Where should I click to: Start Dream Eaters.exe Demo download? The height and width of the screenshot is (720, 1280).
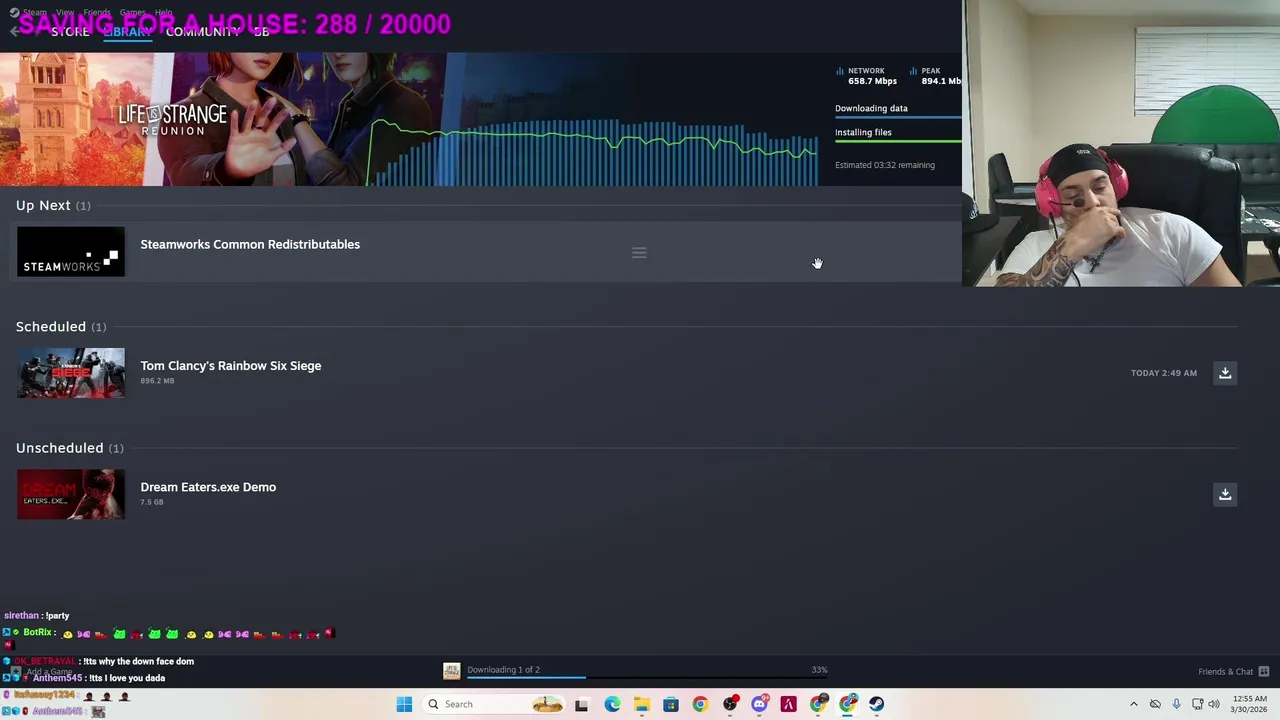tap(1225, 494)
